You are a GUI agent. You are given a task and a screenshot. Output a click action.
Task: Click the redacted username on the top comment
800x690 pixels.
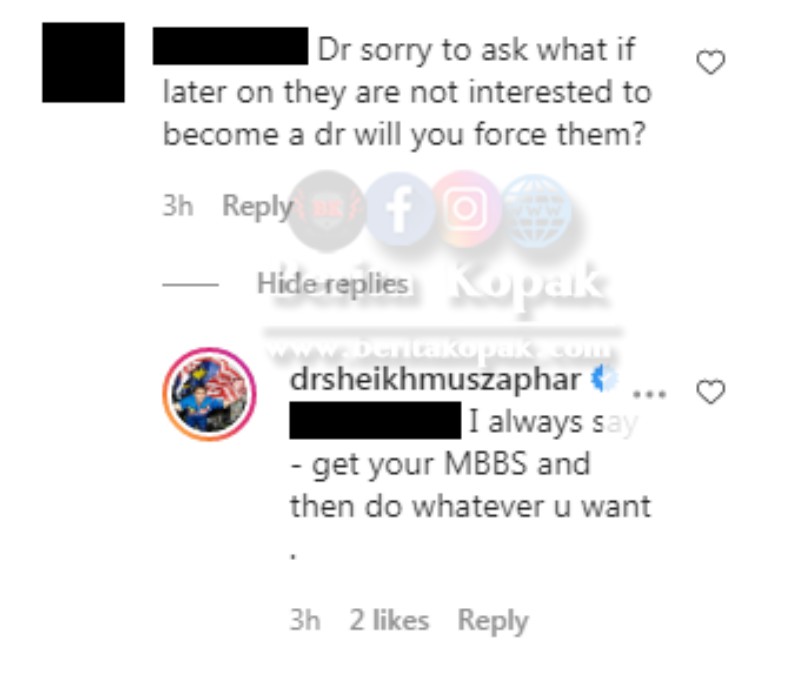click(x=231, y=46)
